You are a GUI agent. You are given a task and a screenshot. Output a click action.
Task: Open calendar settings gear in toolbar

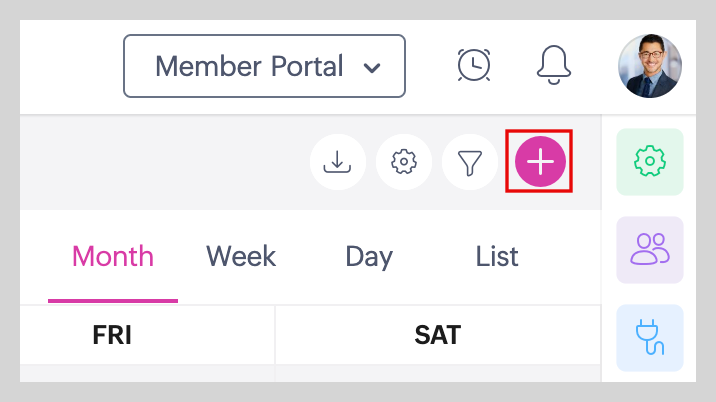click(404, 161)
